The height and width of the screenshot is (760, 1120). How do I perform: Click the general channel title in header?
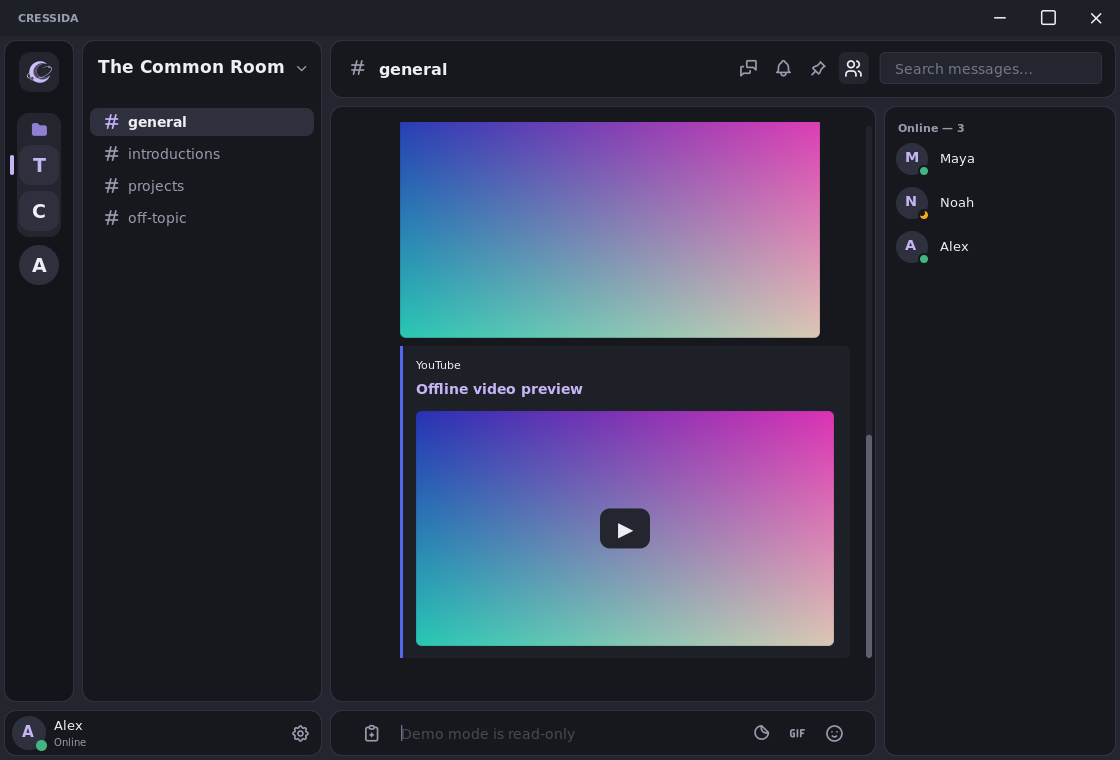(413, 69)
